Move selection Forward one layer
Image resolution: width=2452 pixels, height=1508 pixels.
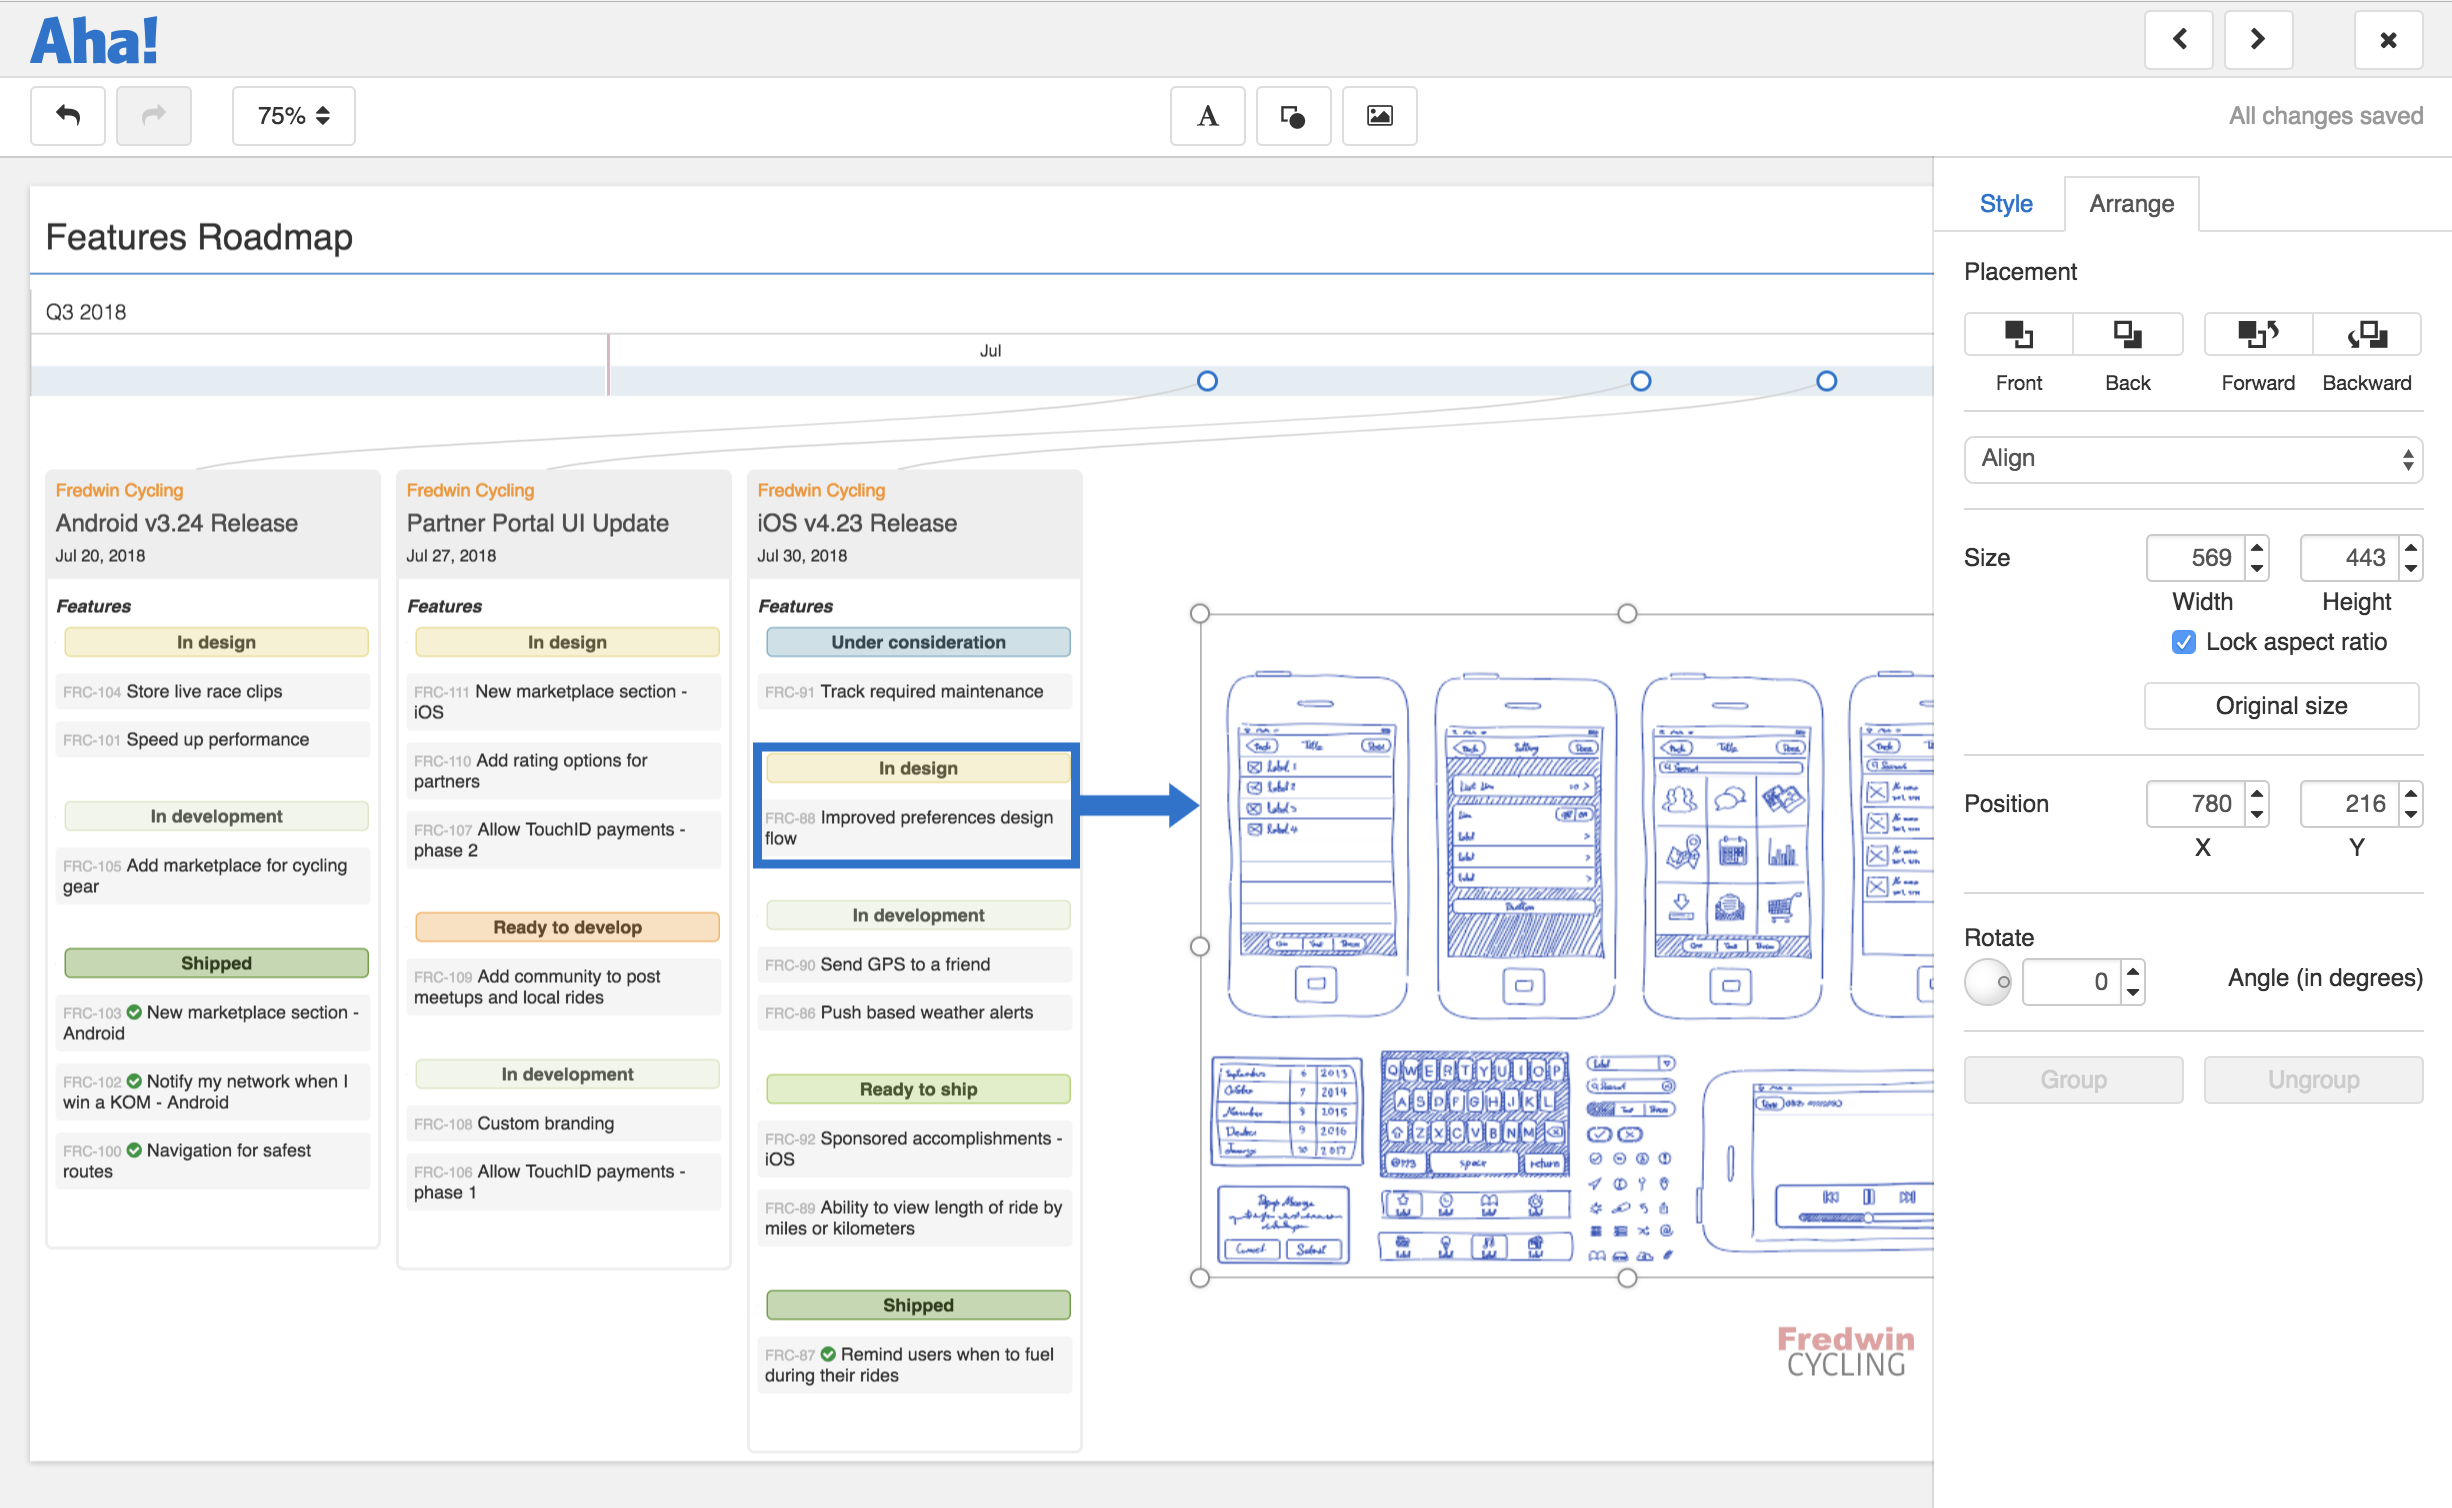2257,334
